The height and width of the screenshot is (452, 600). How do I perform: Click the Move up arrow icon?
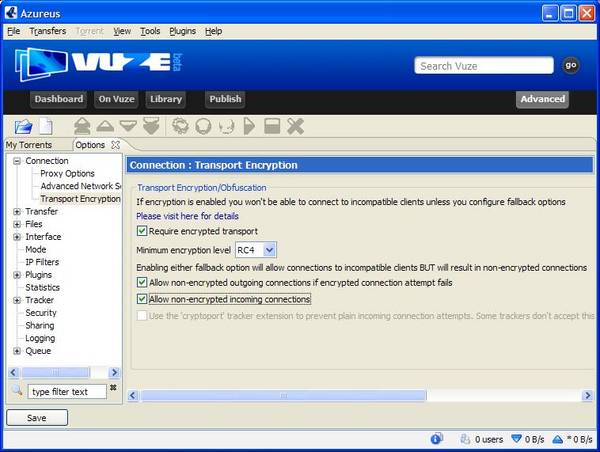[x=105, y=126]
